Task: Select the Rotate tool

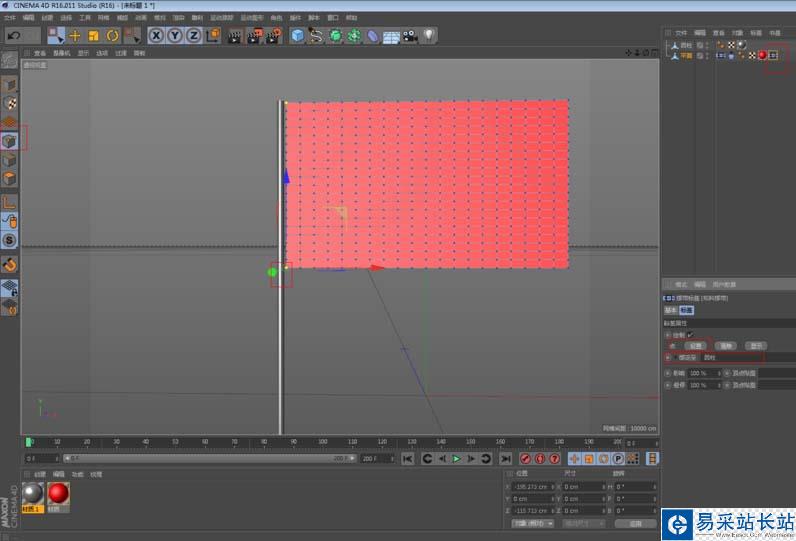Action: pyautogui.click(x=111, y=35)
